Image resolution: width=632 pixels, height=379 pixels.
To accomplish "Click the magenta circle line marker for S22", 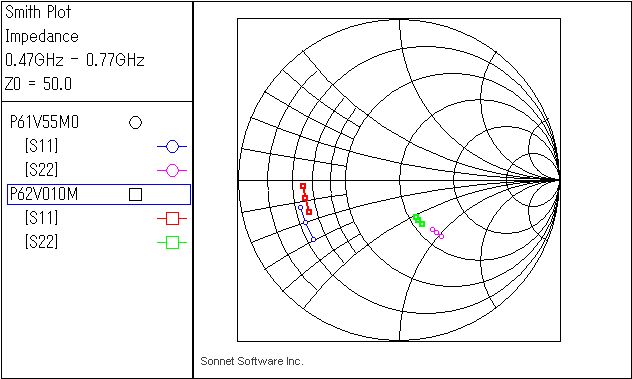I will click(172, 171).
